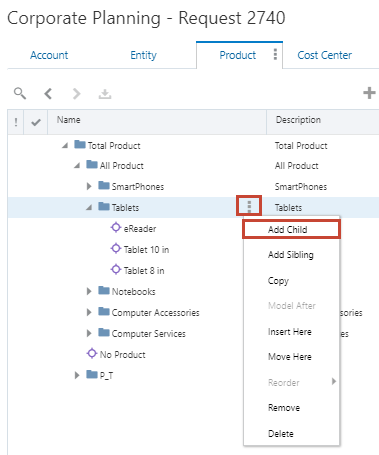The height and width of the screenshot is (455, 379).
Task: Expand the P_T node
Action: pos(77,375)
